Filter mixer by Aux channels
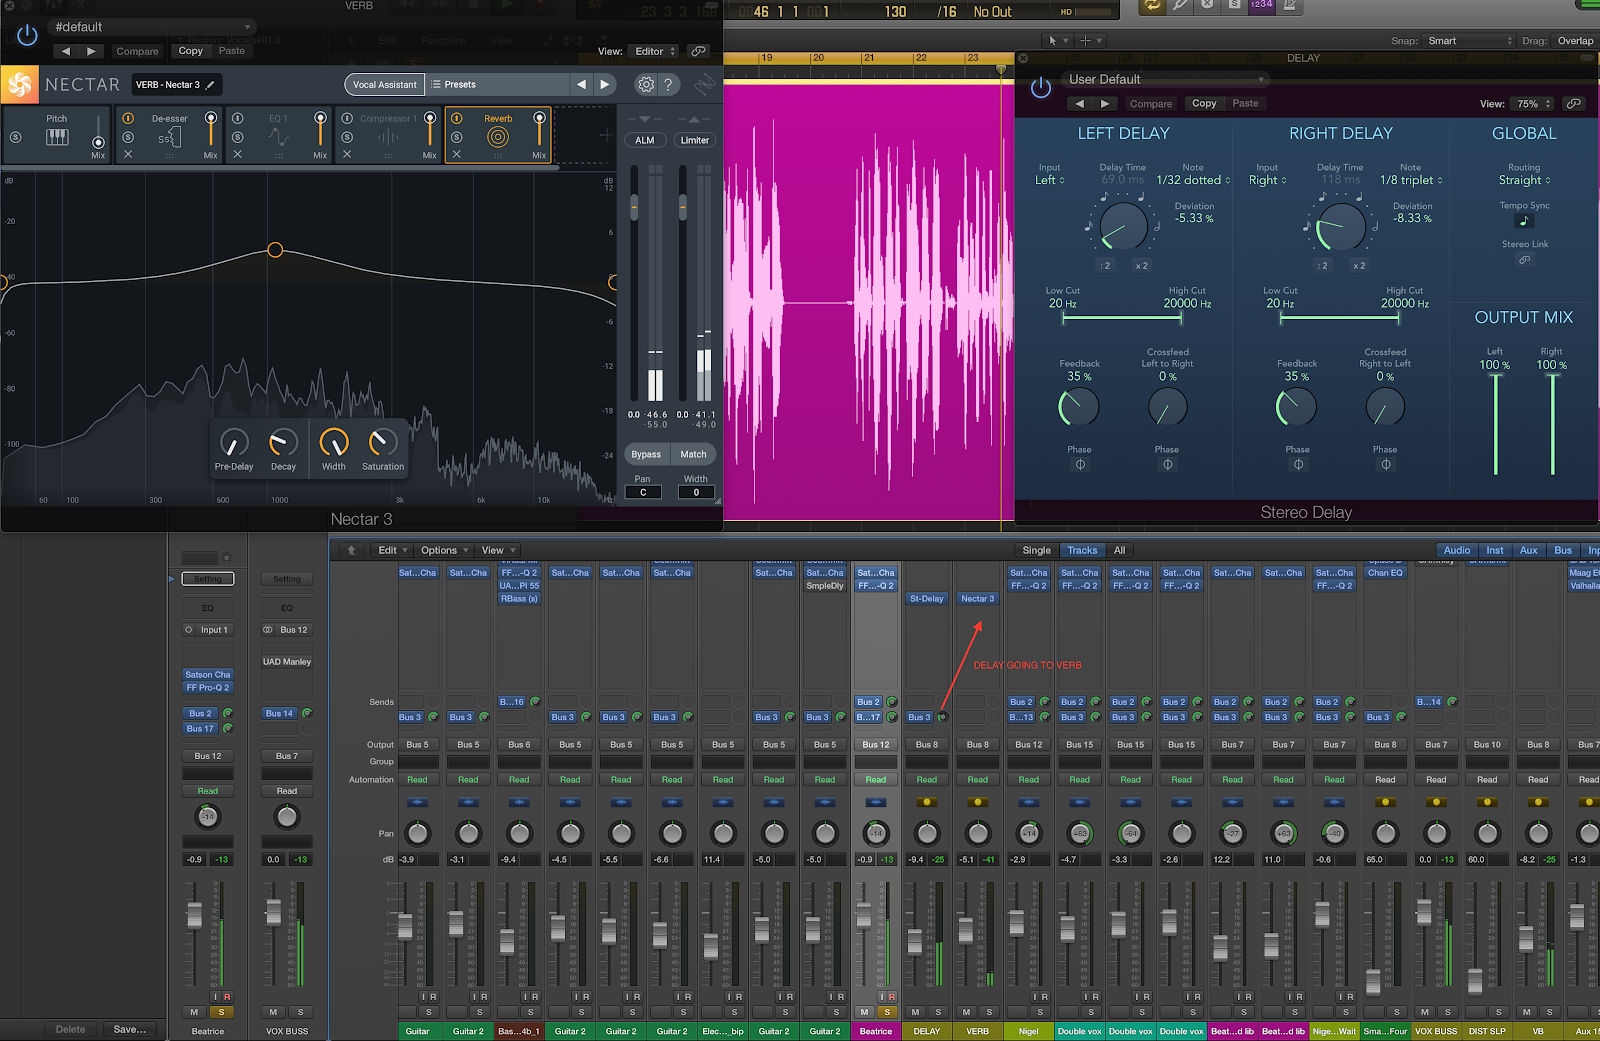This screenshot has width=1600, height=1041. pos(1528,550)
